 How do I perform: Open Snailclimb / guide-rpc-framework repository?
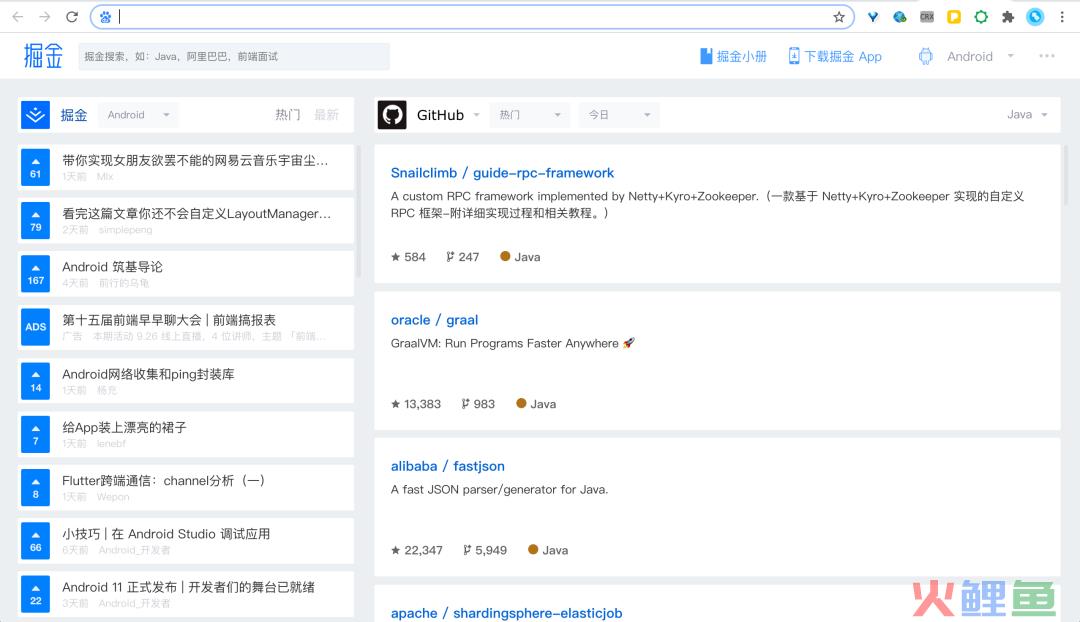click(x=502, y=173)
